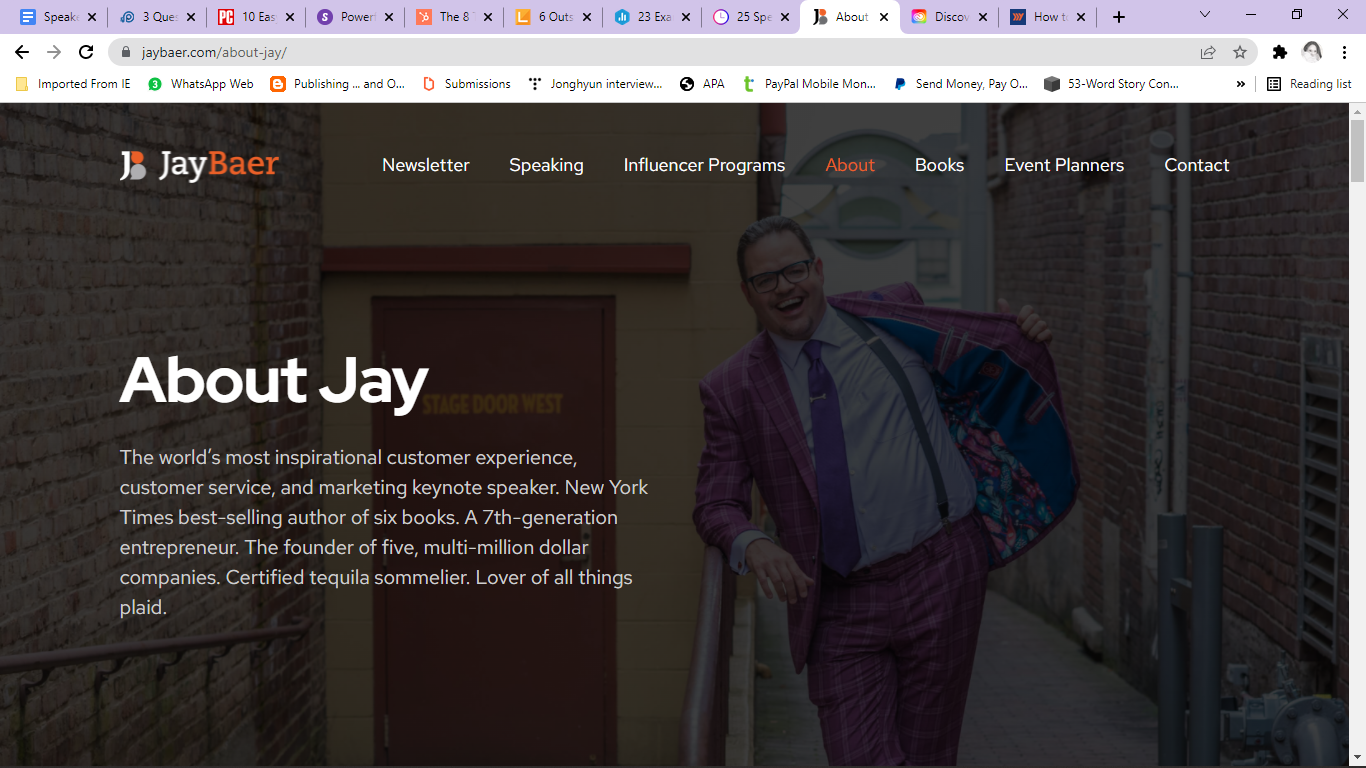The image size is (1366, 768).
Task: Go back using the browser back arrow
Action: 22,52
